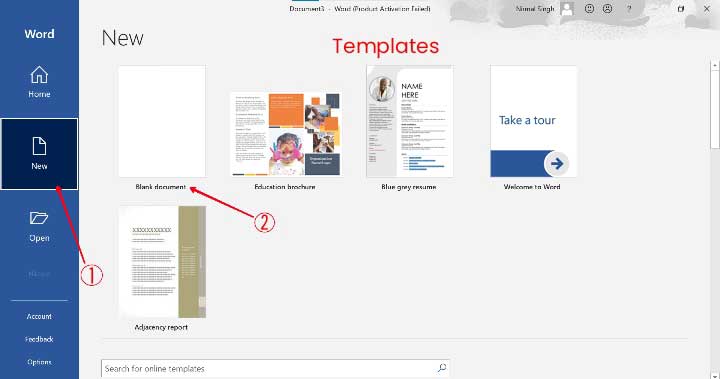Select the Adjacency report template
The height and width of the screenshot is (379, 720).
click(x=162, y=262)
